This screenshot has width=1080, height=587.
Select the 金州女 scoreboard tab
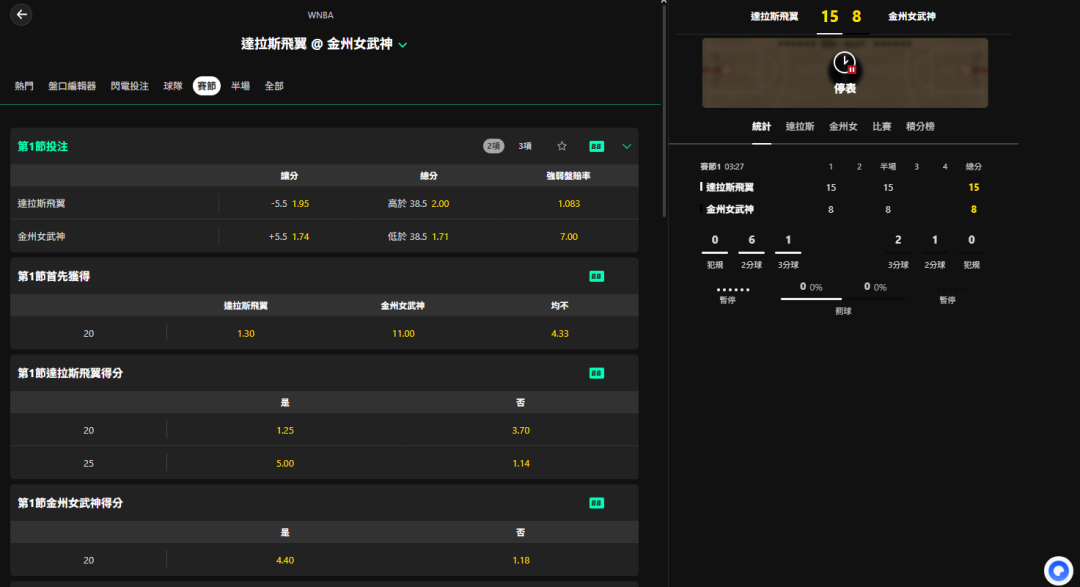click(x=843, y=127)
